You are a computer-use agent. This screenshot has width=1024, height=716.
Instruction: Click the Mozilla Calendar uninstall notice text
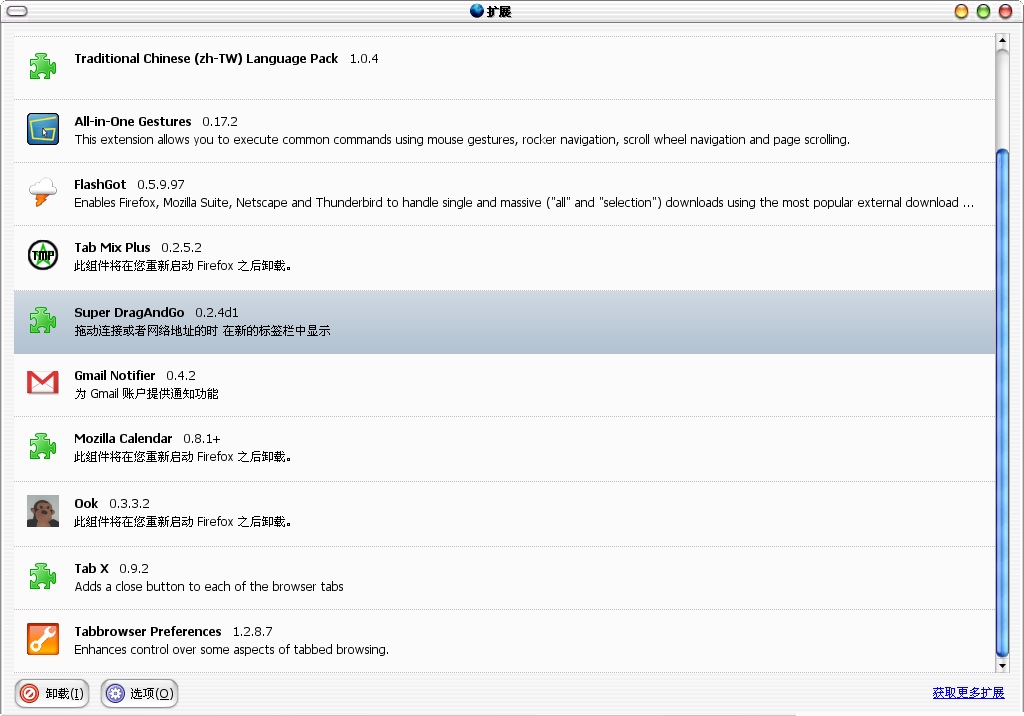click(183, 457)
